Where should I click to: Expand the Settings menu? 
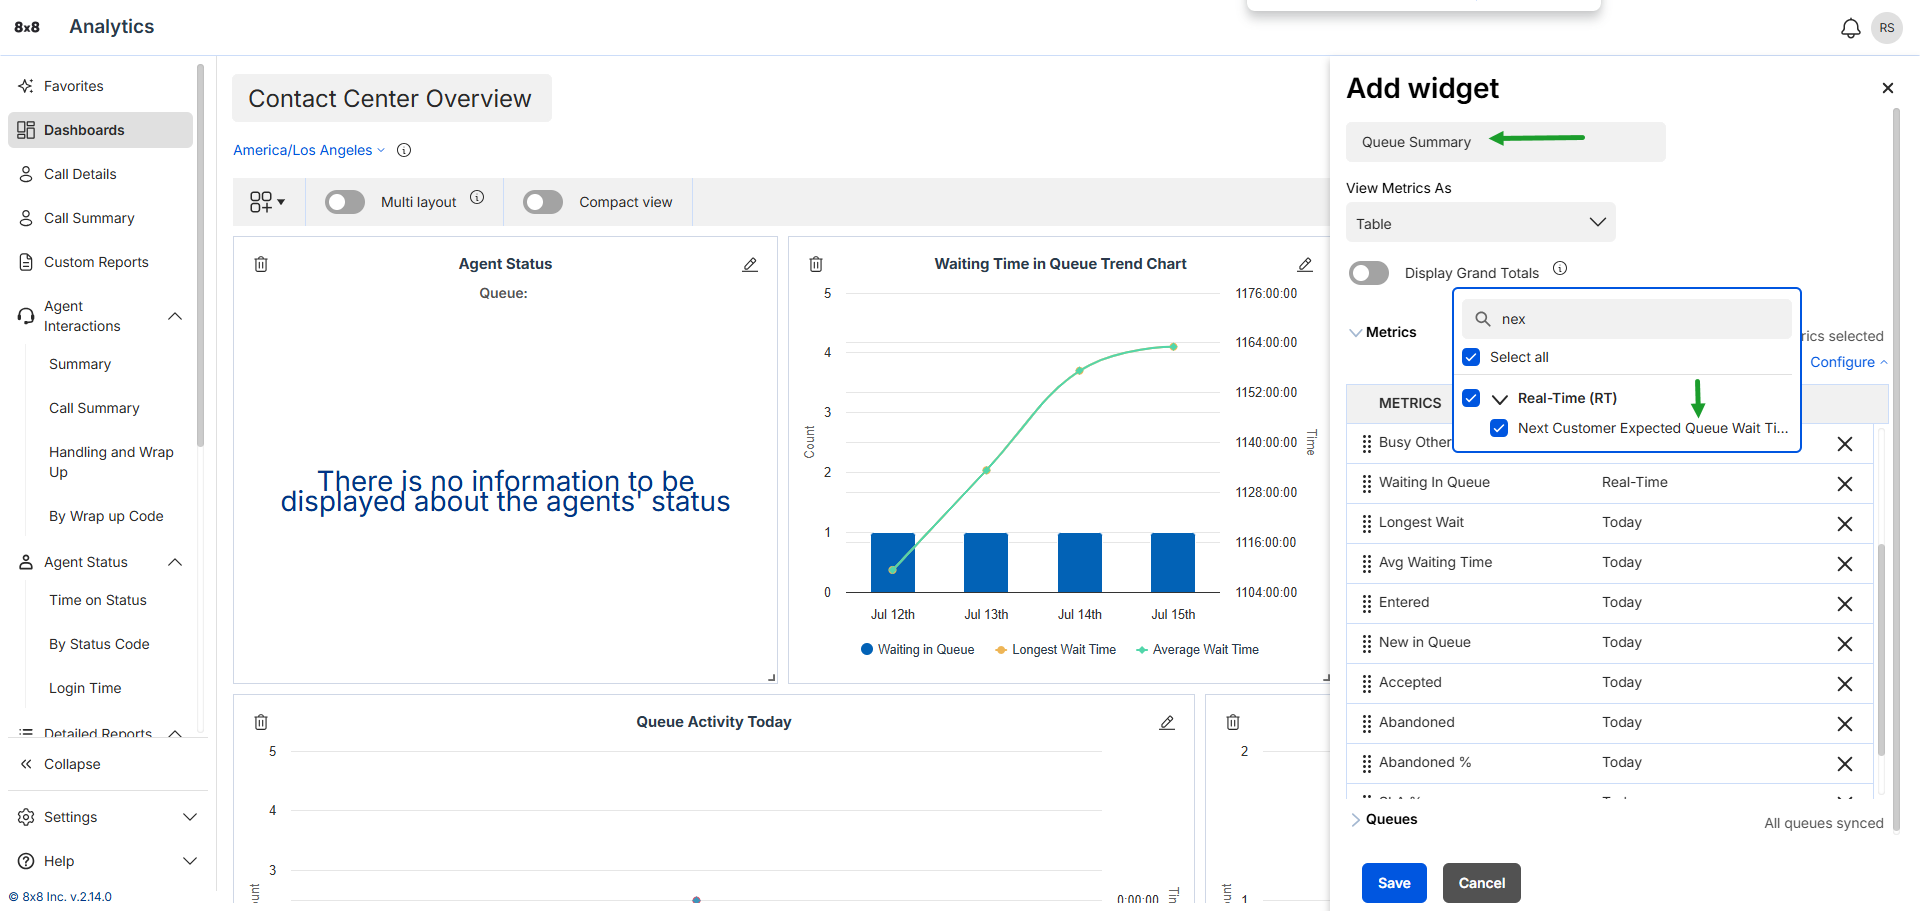(190, 817)
